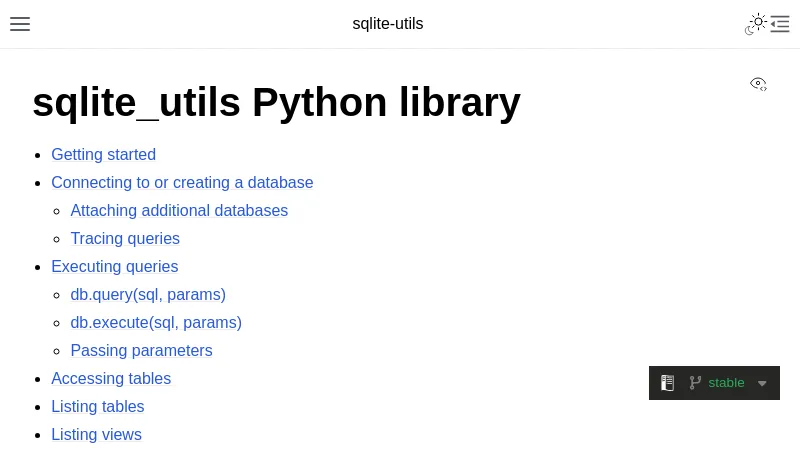Open the Accessing tables link
Screen dimensions: 800x450
click(111, 379)
